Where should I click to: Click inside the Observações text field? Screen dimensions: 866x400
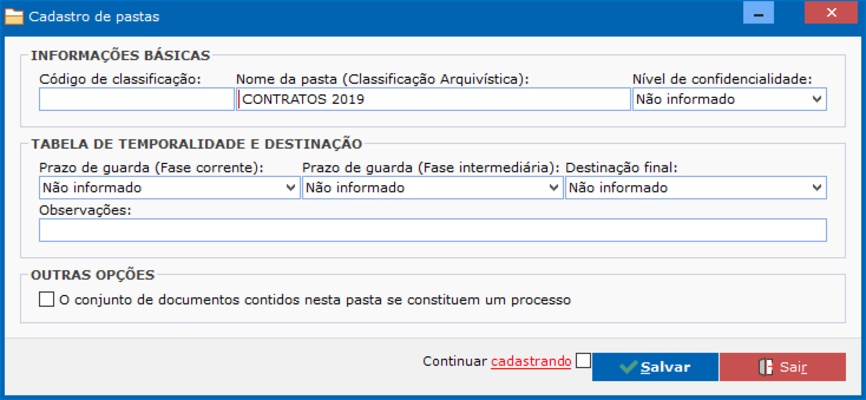pos(432,230)
